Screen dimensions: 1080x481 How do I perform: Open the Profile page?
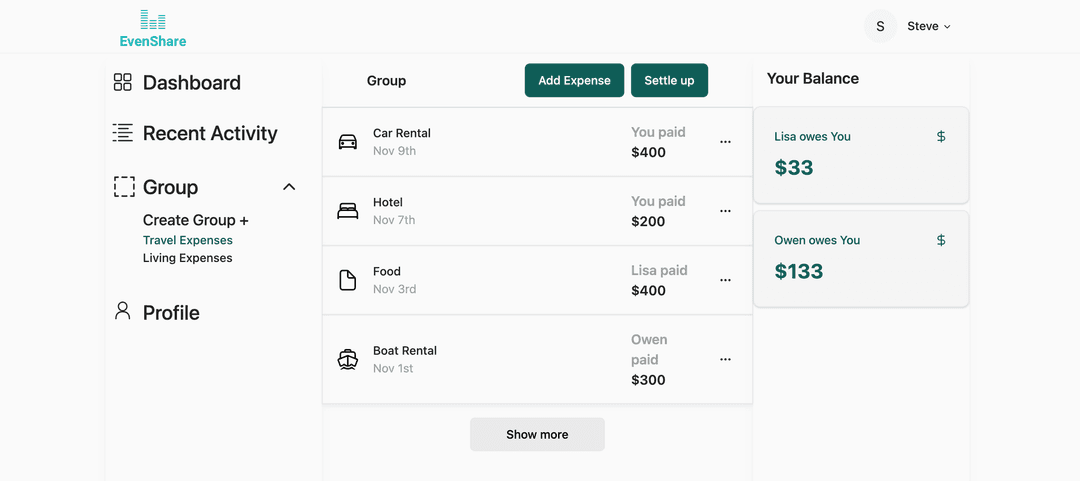[171, 313]
